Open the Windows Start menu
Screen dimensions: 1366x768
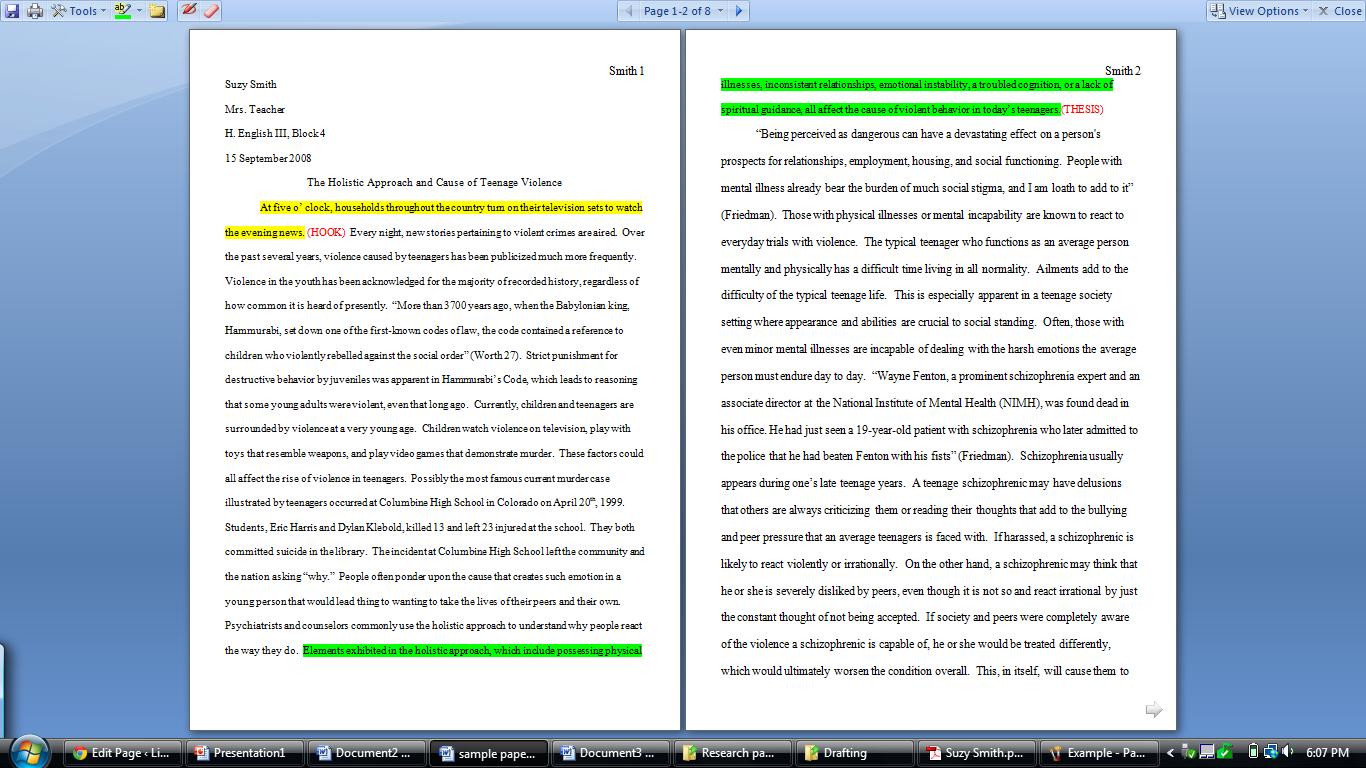(28, 752)
